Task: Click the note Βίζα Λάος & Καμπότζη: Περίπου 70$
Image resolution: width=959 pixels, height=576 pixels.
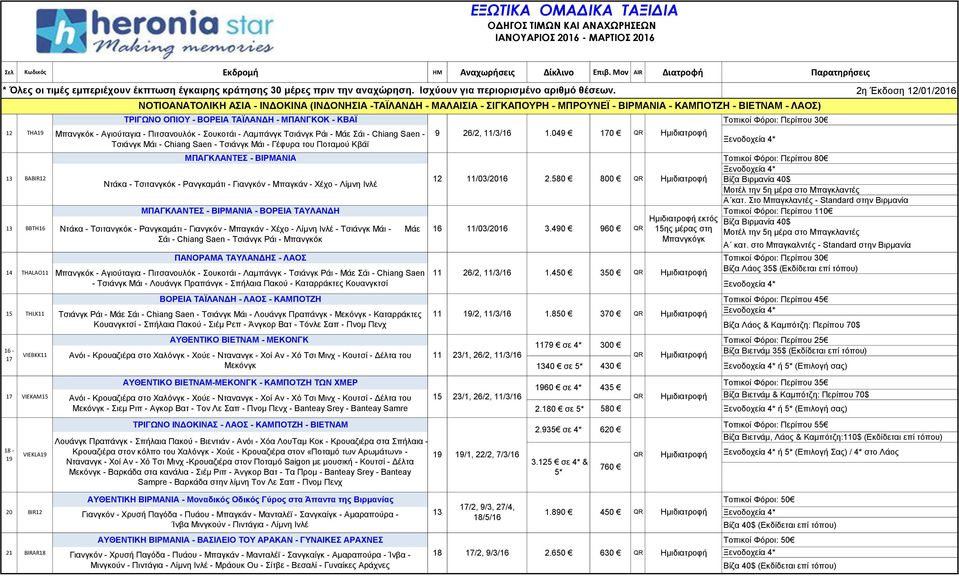Action: coord(791,325)
